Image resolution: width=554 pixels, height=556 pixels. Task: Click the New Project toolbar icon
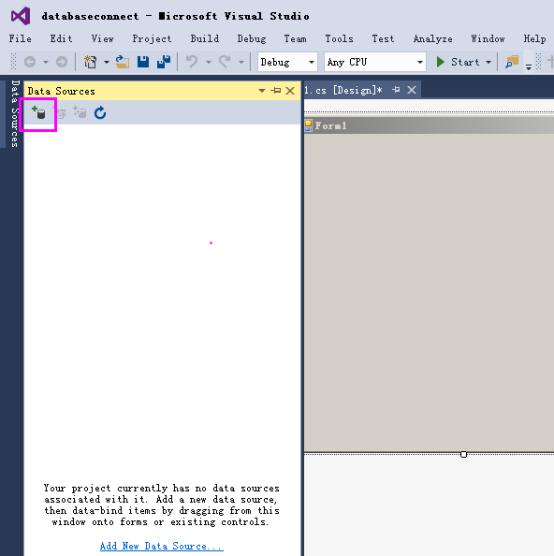[90, 62]
